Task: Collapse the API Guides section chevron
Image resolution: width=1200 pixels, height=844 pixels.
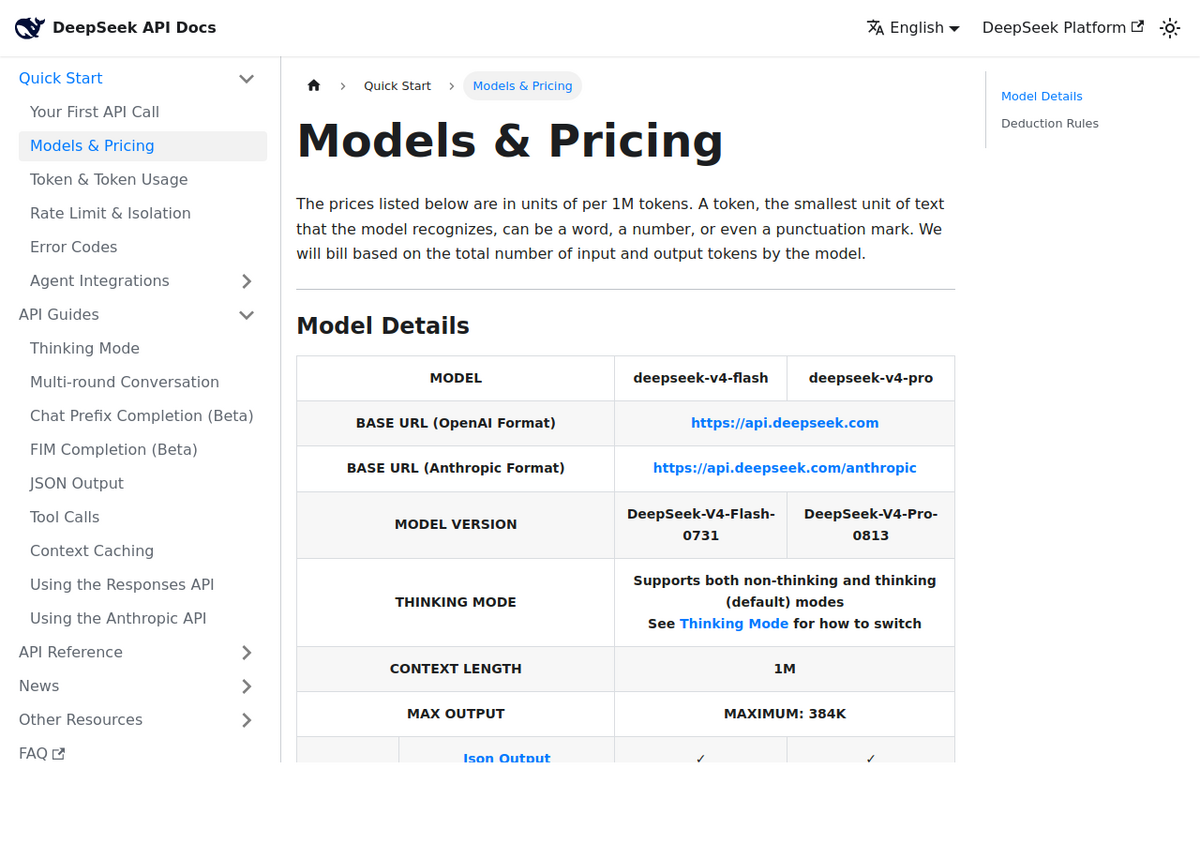Action: (x=246, y=315)
